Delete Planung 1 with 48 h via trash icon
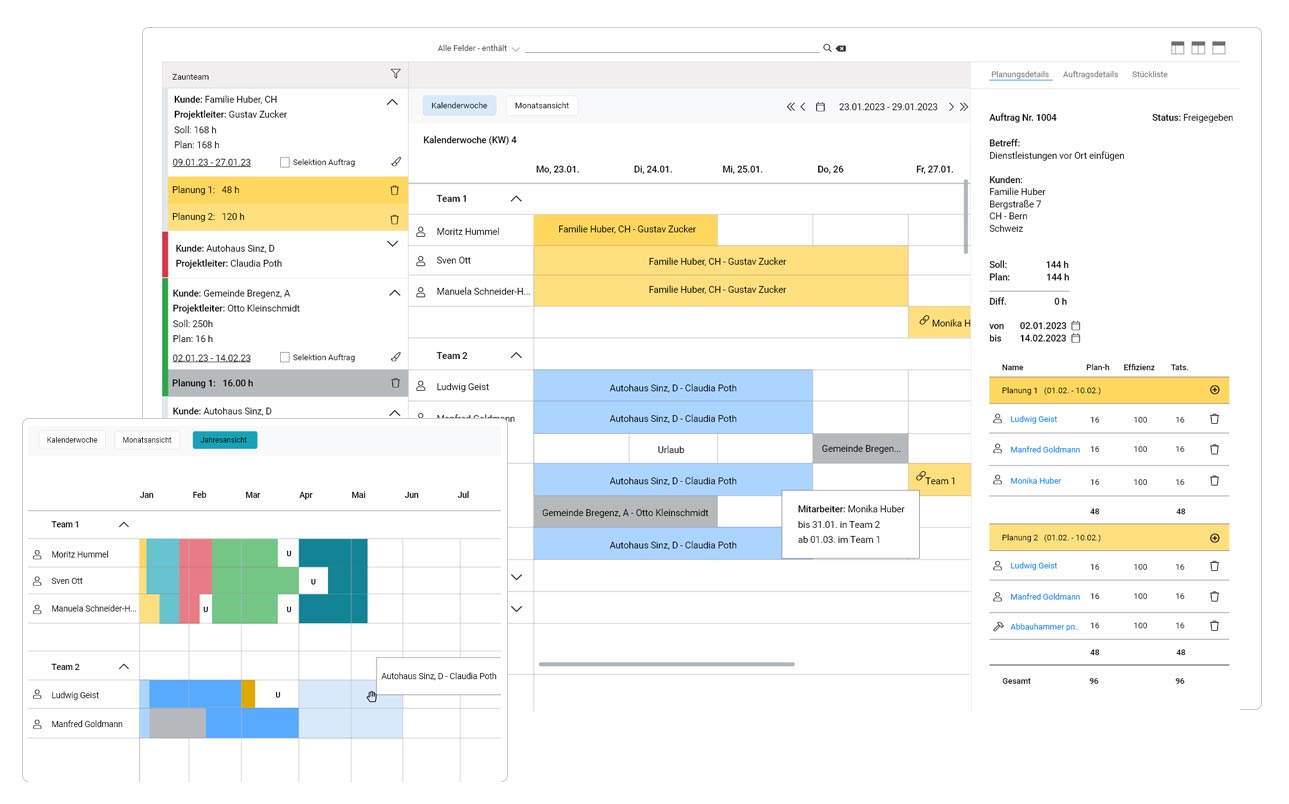Screen dimensions: 1289x804 tap(394, 190)
